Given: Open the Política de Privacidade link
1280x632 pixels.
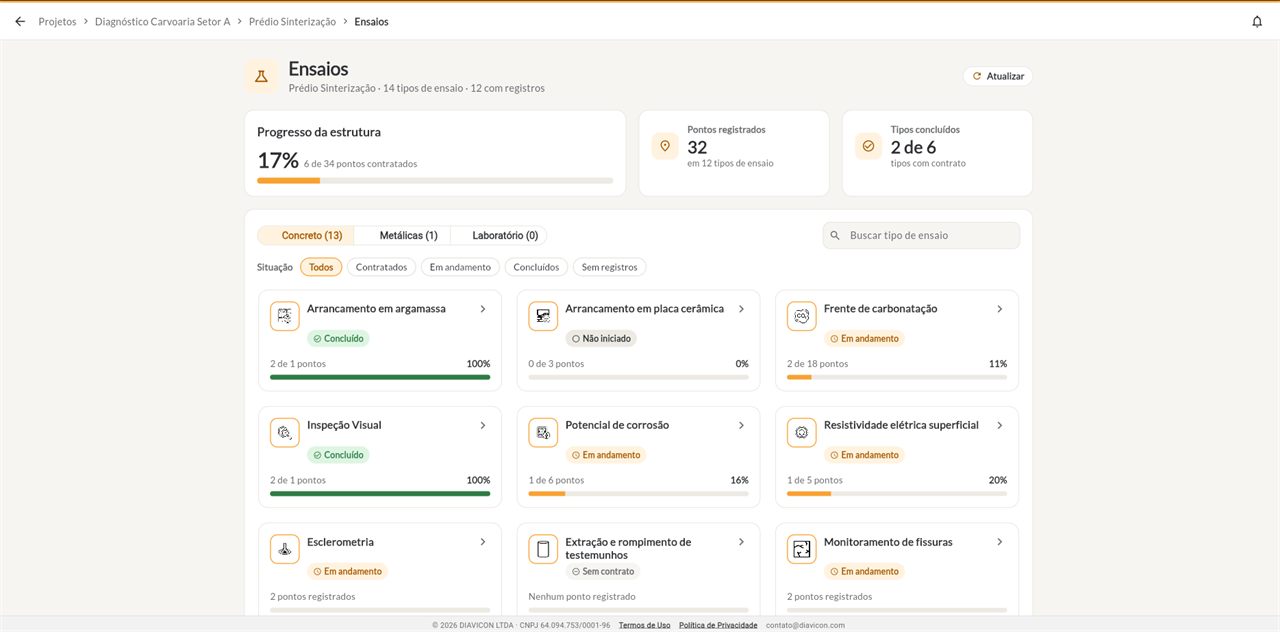Looking at the screenshot, I should pyautogui.click(x=718, y=625).
